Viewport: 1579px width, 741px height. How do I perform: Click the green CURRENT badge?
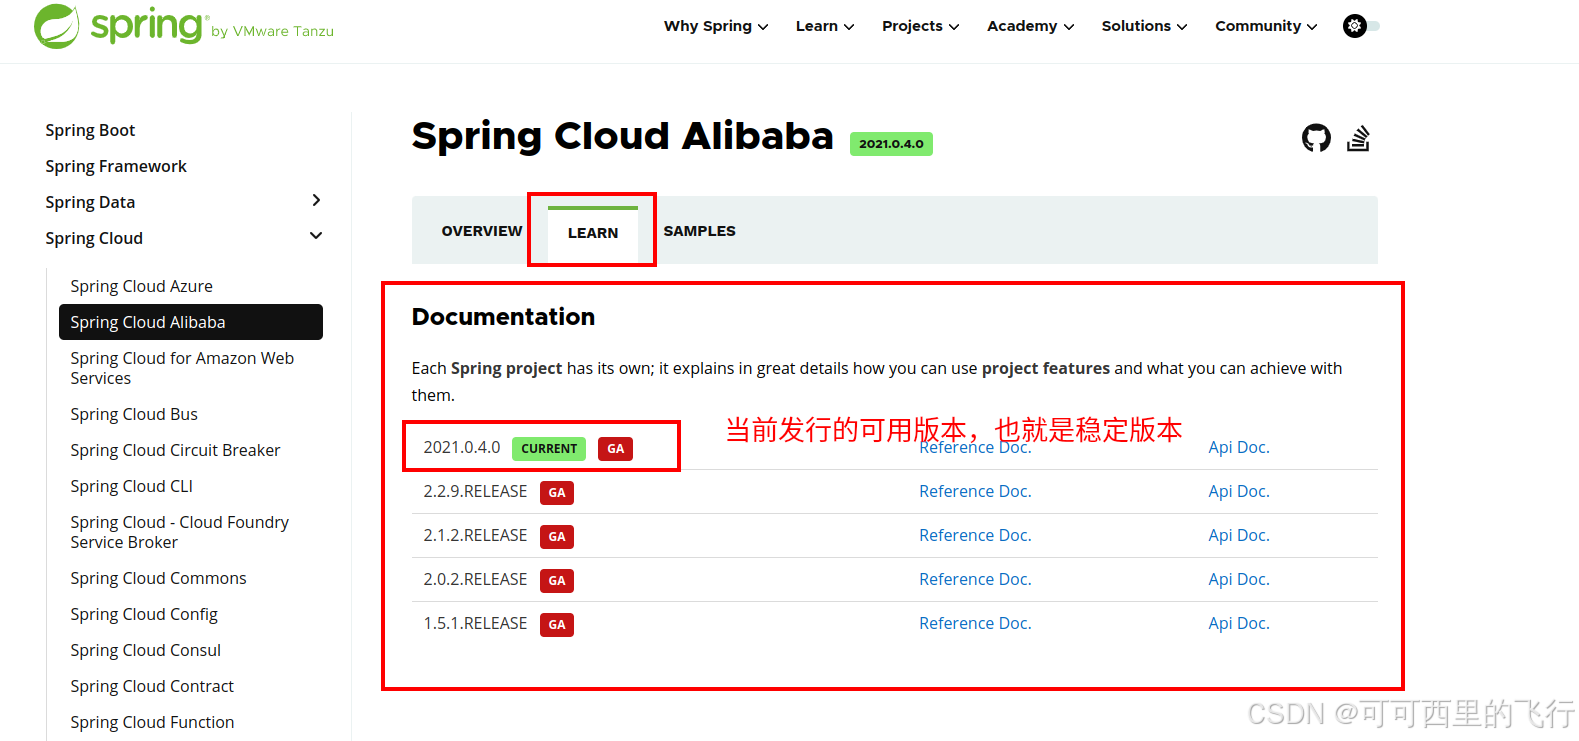[549, 449]
